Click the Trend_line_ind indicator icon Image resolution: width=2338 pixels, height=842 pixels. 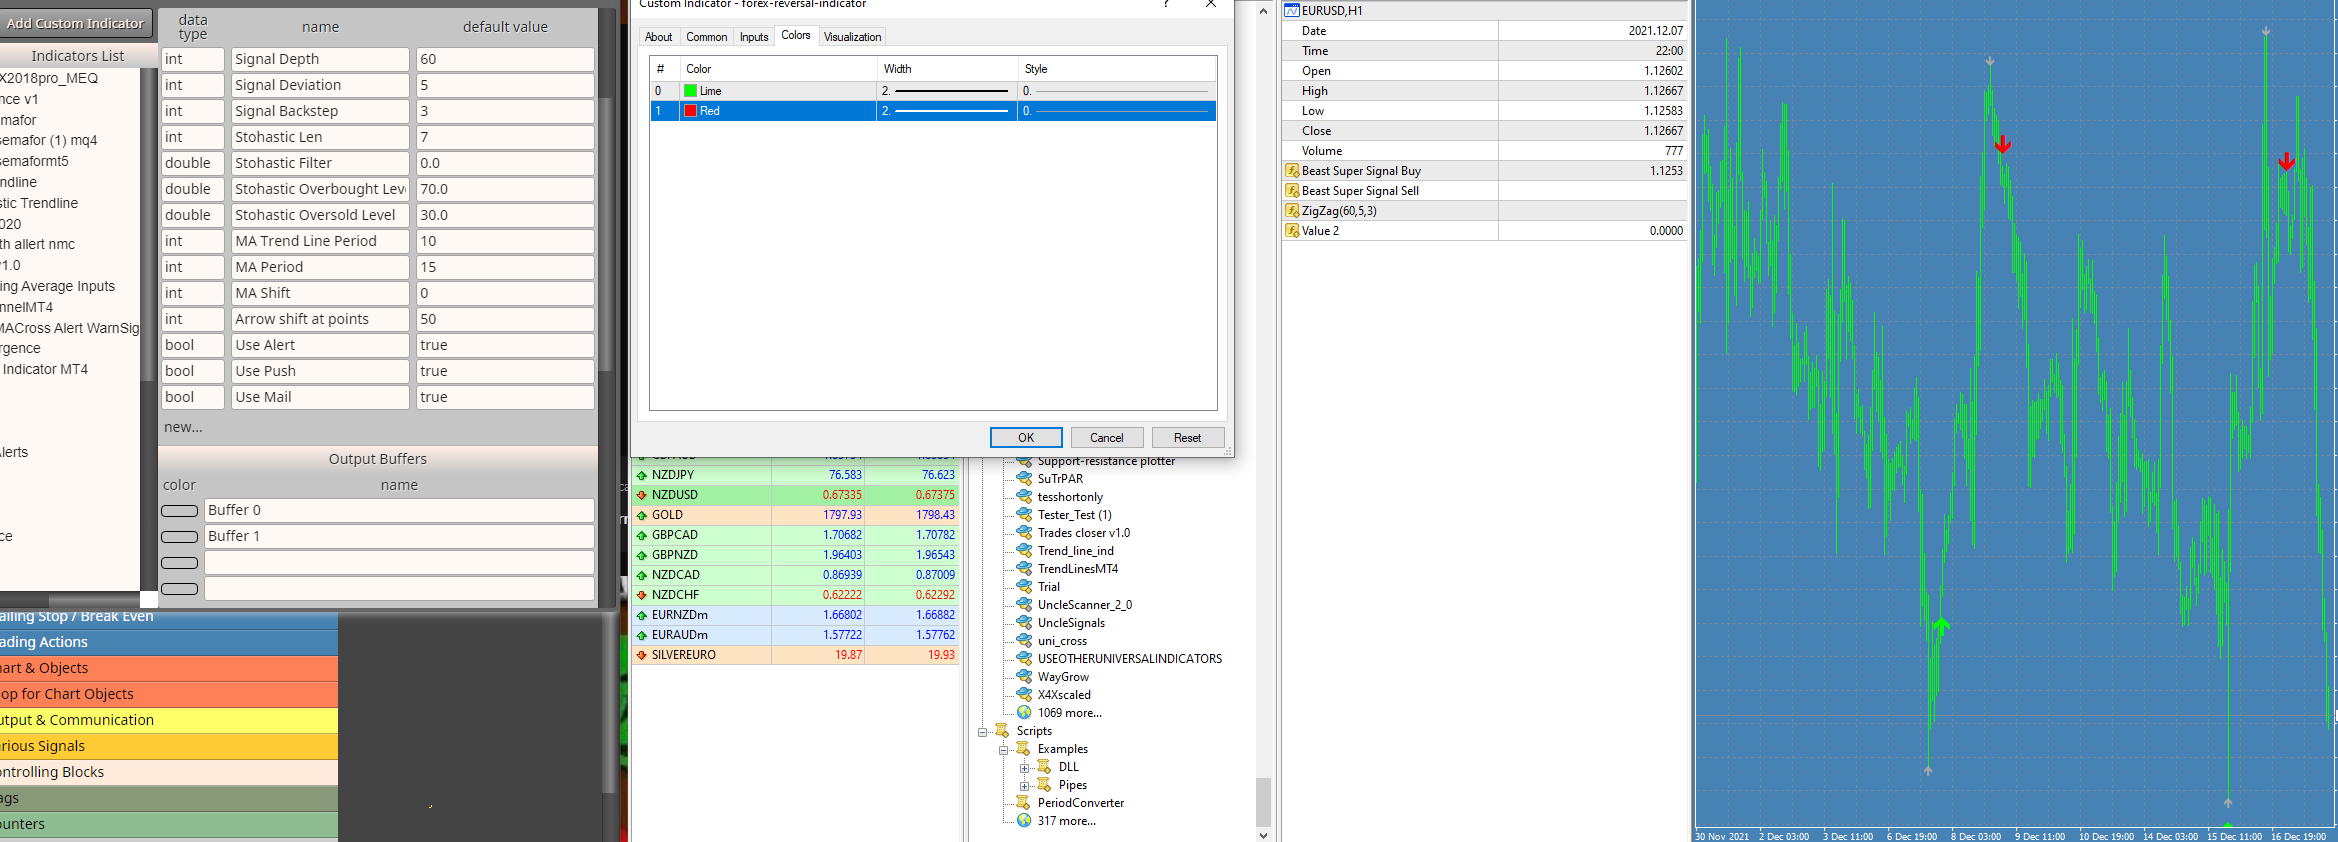tap(1024, 551)
